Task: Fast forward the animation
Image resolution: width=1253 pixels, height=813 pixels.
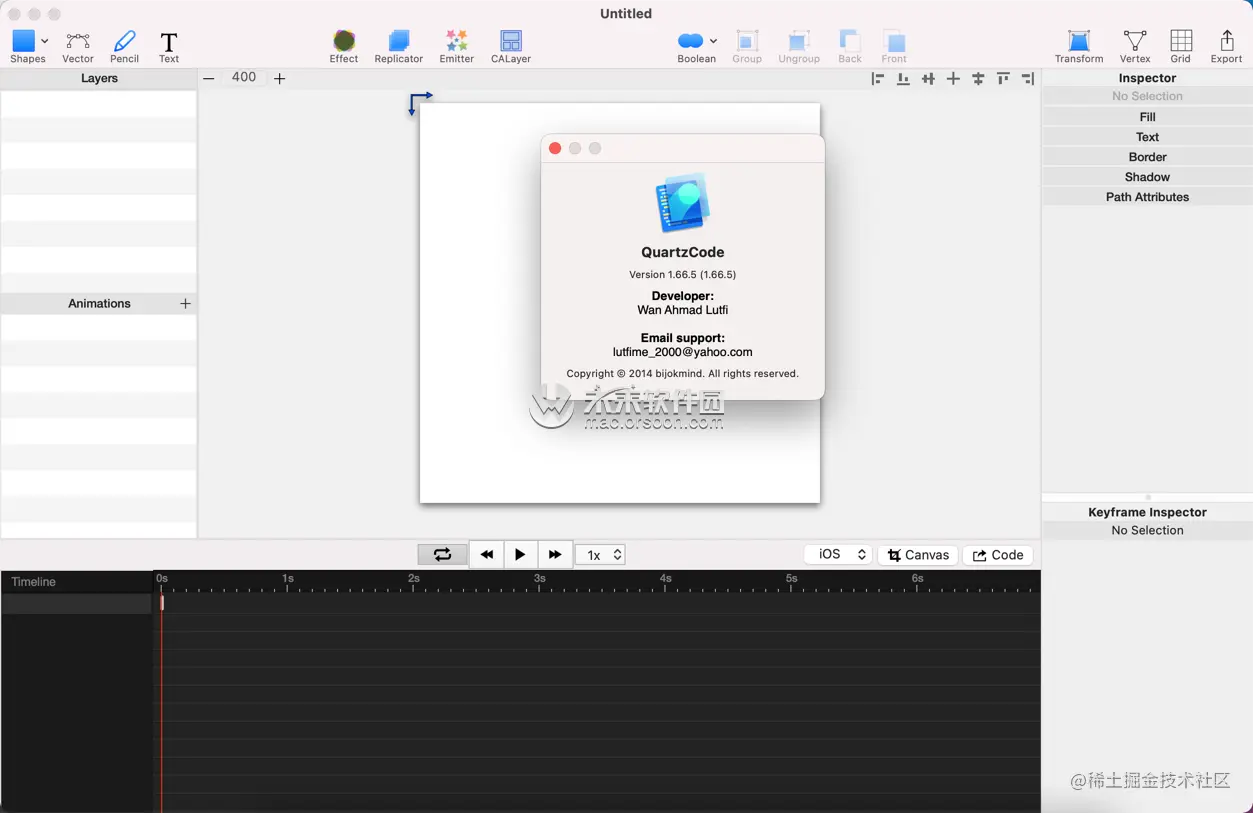Action: 555,555
